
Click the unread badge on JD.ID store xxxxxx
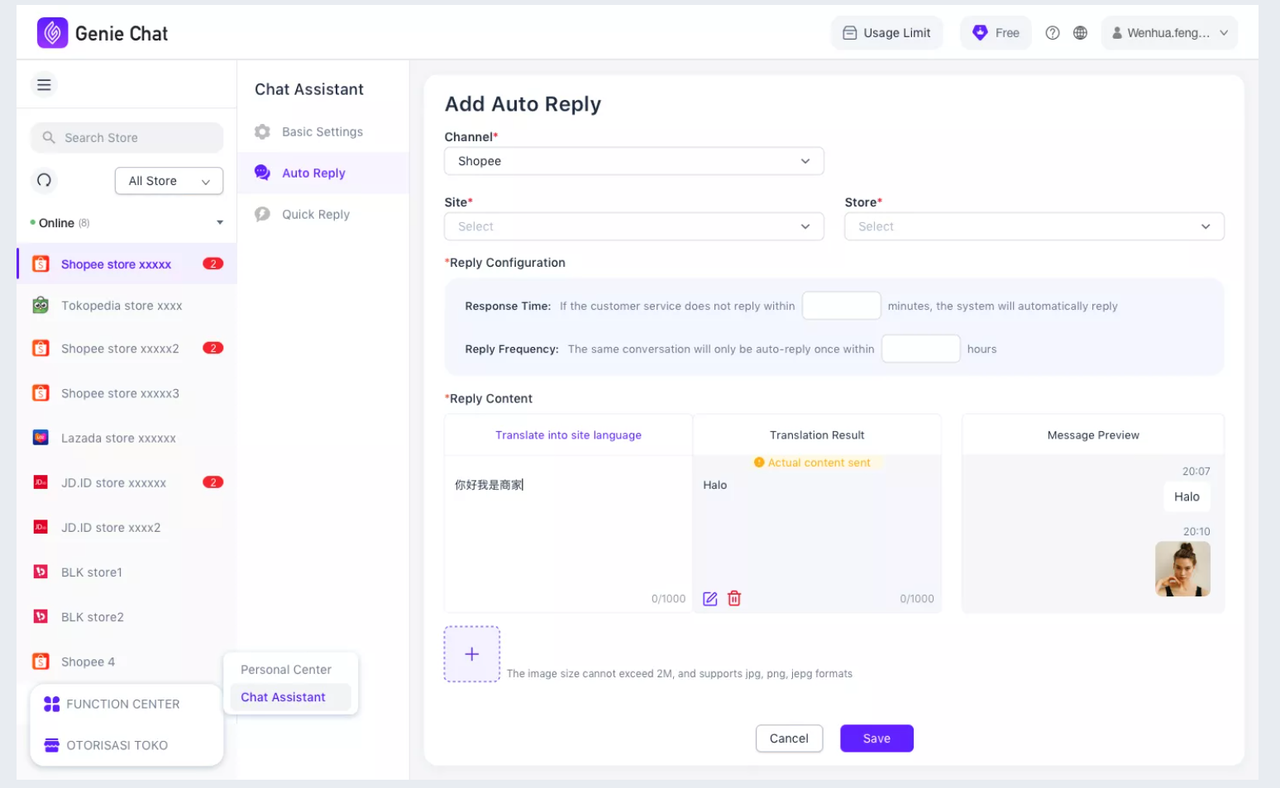pos(213,482)
